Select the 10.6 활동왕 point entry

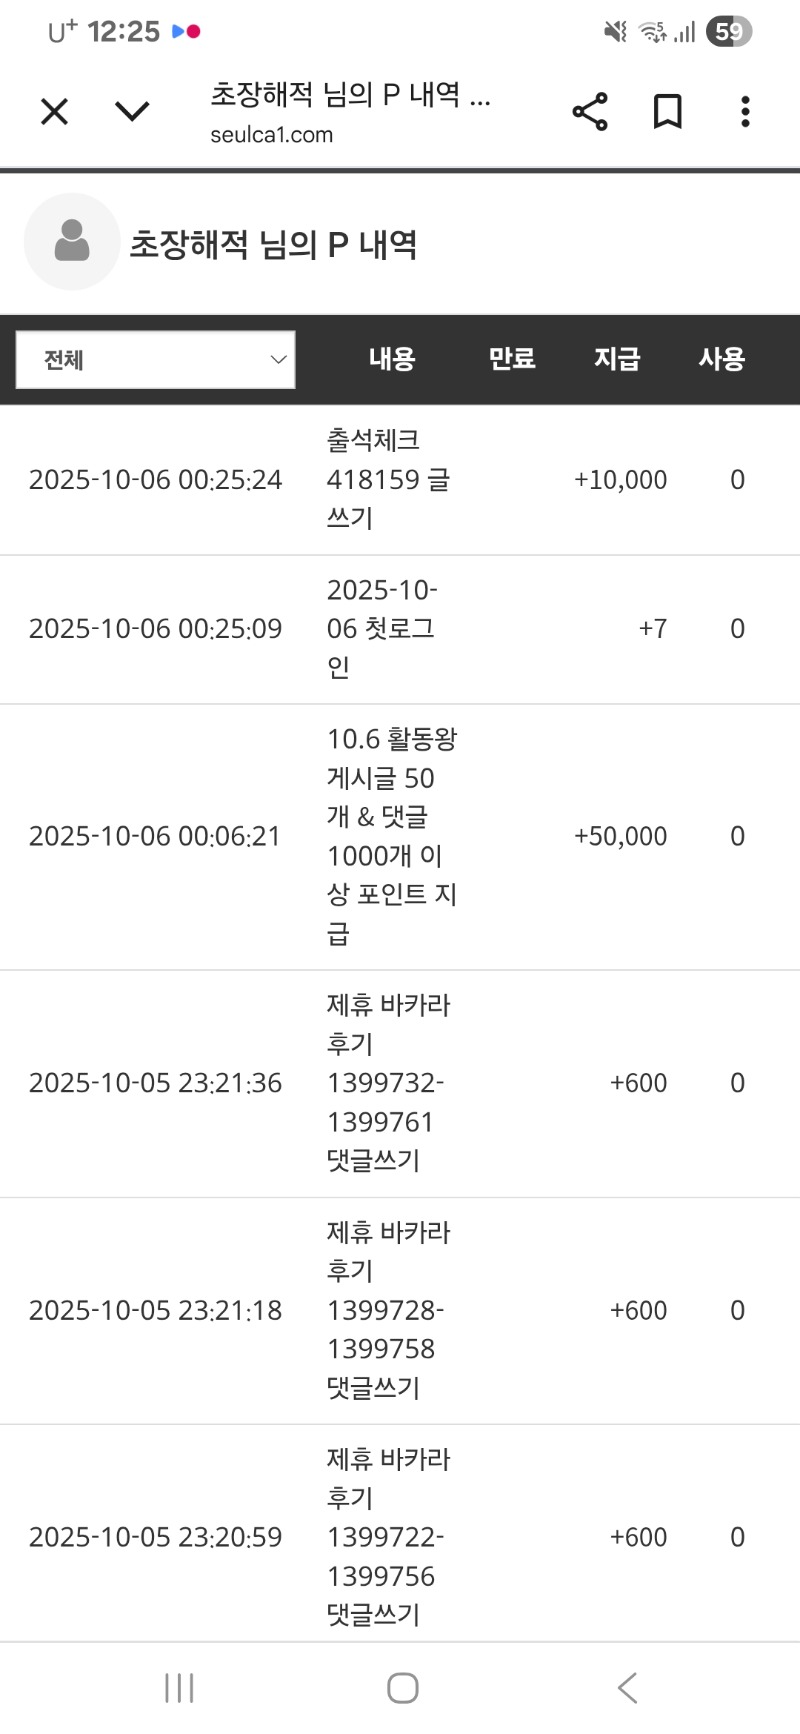(x=391, y=836)
